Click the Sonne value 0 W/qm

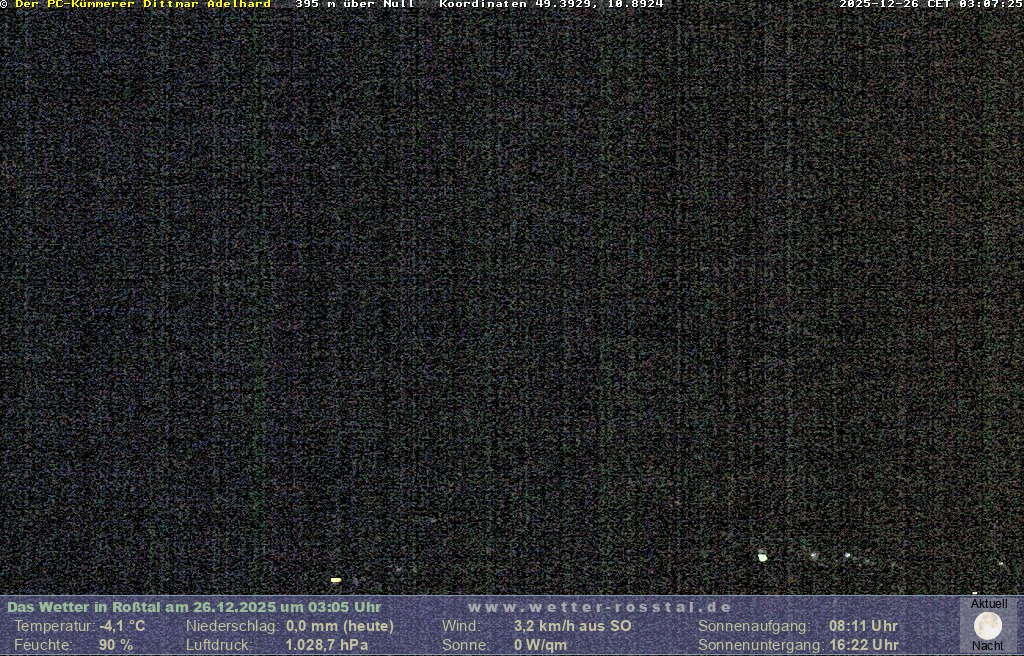(x=540, y=645)
